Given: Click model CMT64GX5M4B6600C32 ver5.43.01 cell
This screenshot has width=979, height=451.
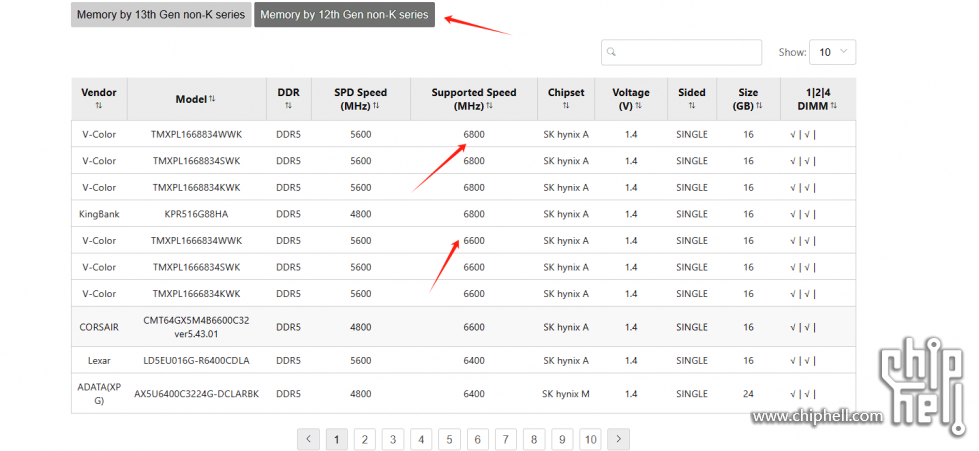Looking at the screenshot, I should (197, 327).
